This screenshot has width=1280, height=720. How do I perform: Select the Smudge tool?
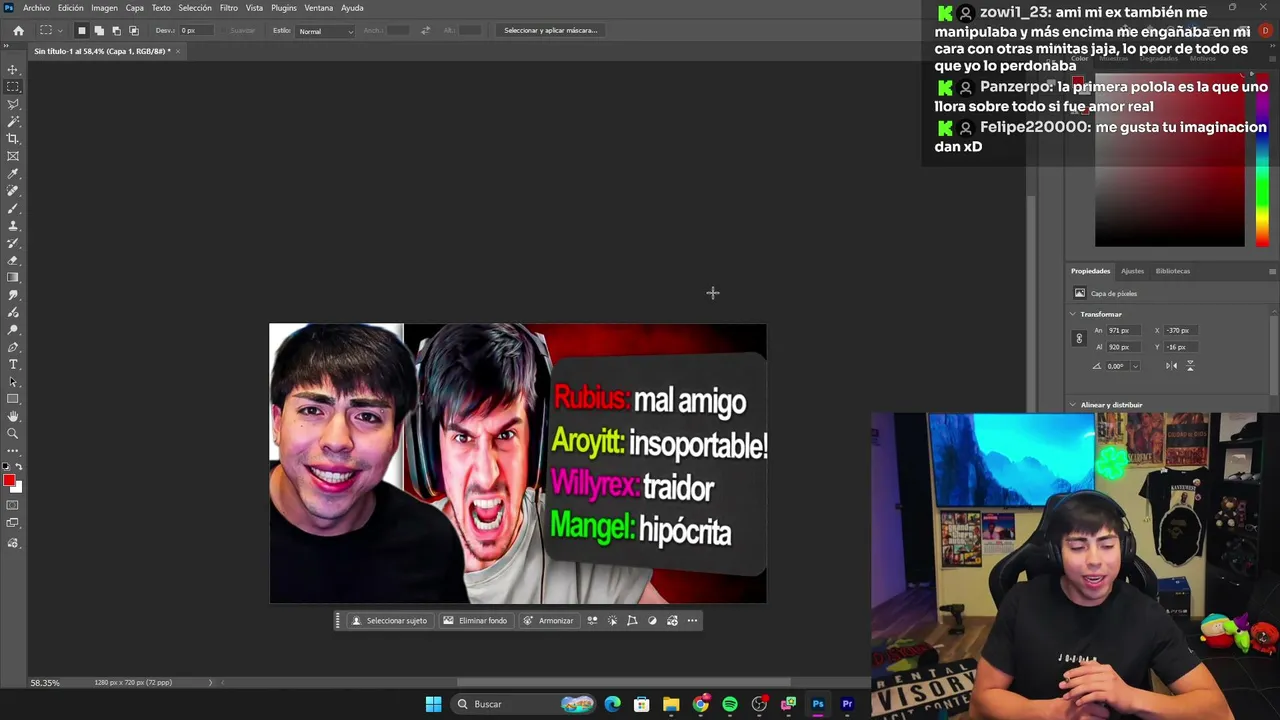pyautogui.click(x=13, y=295)
